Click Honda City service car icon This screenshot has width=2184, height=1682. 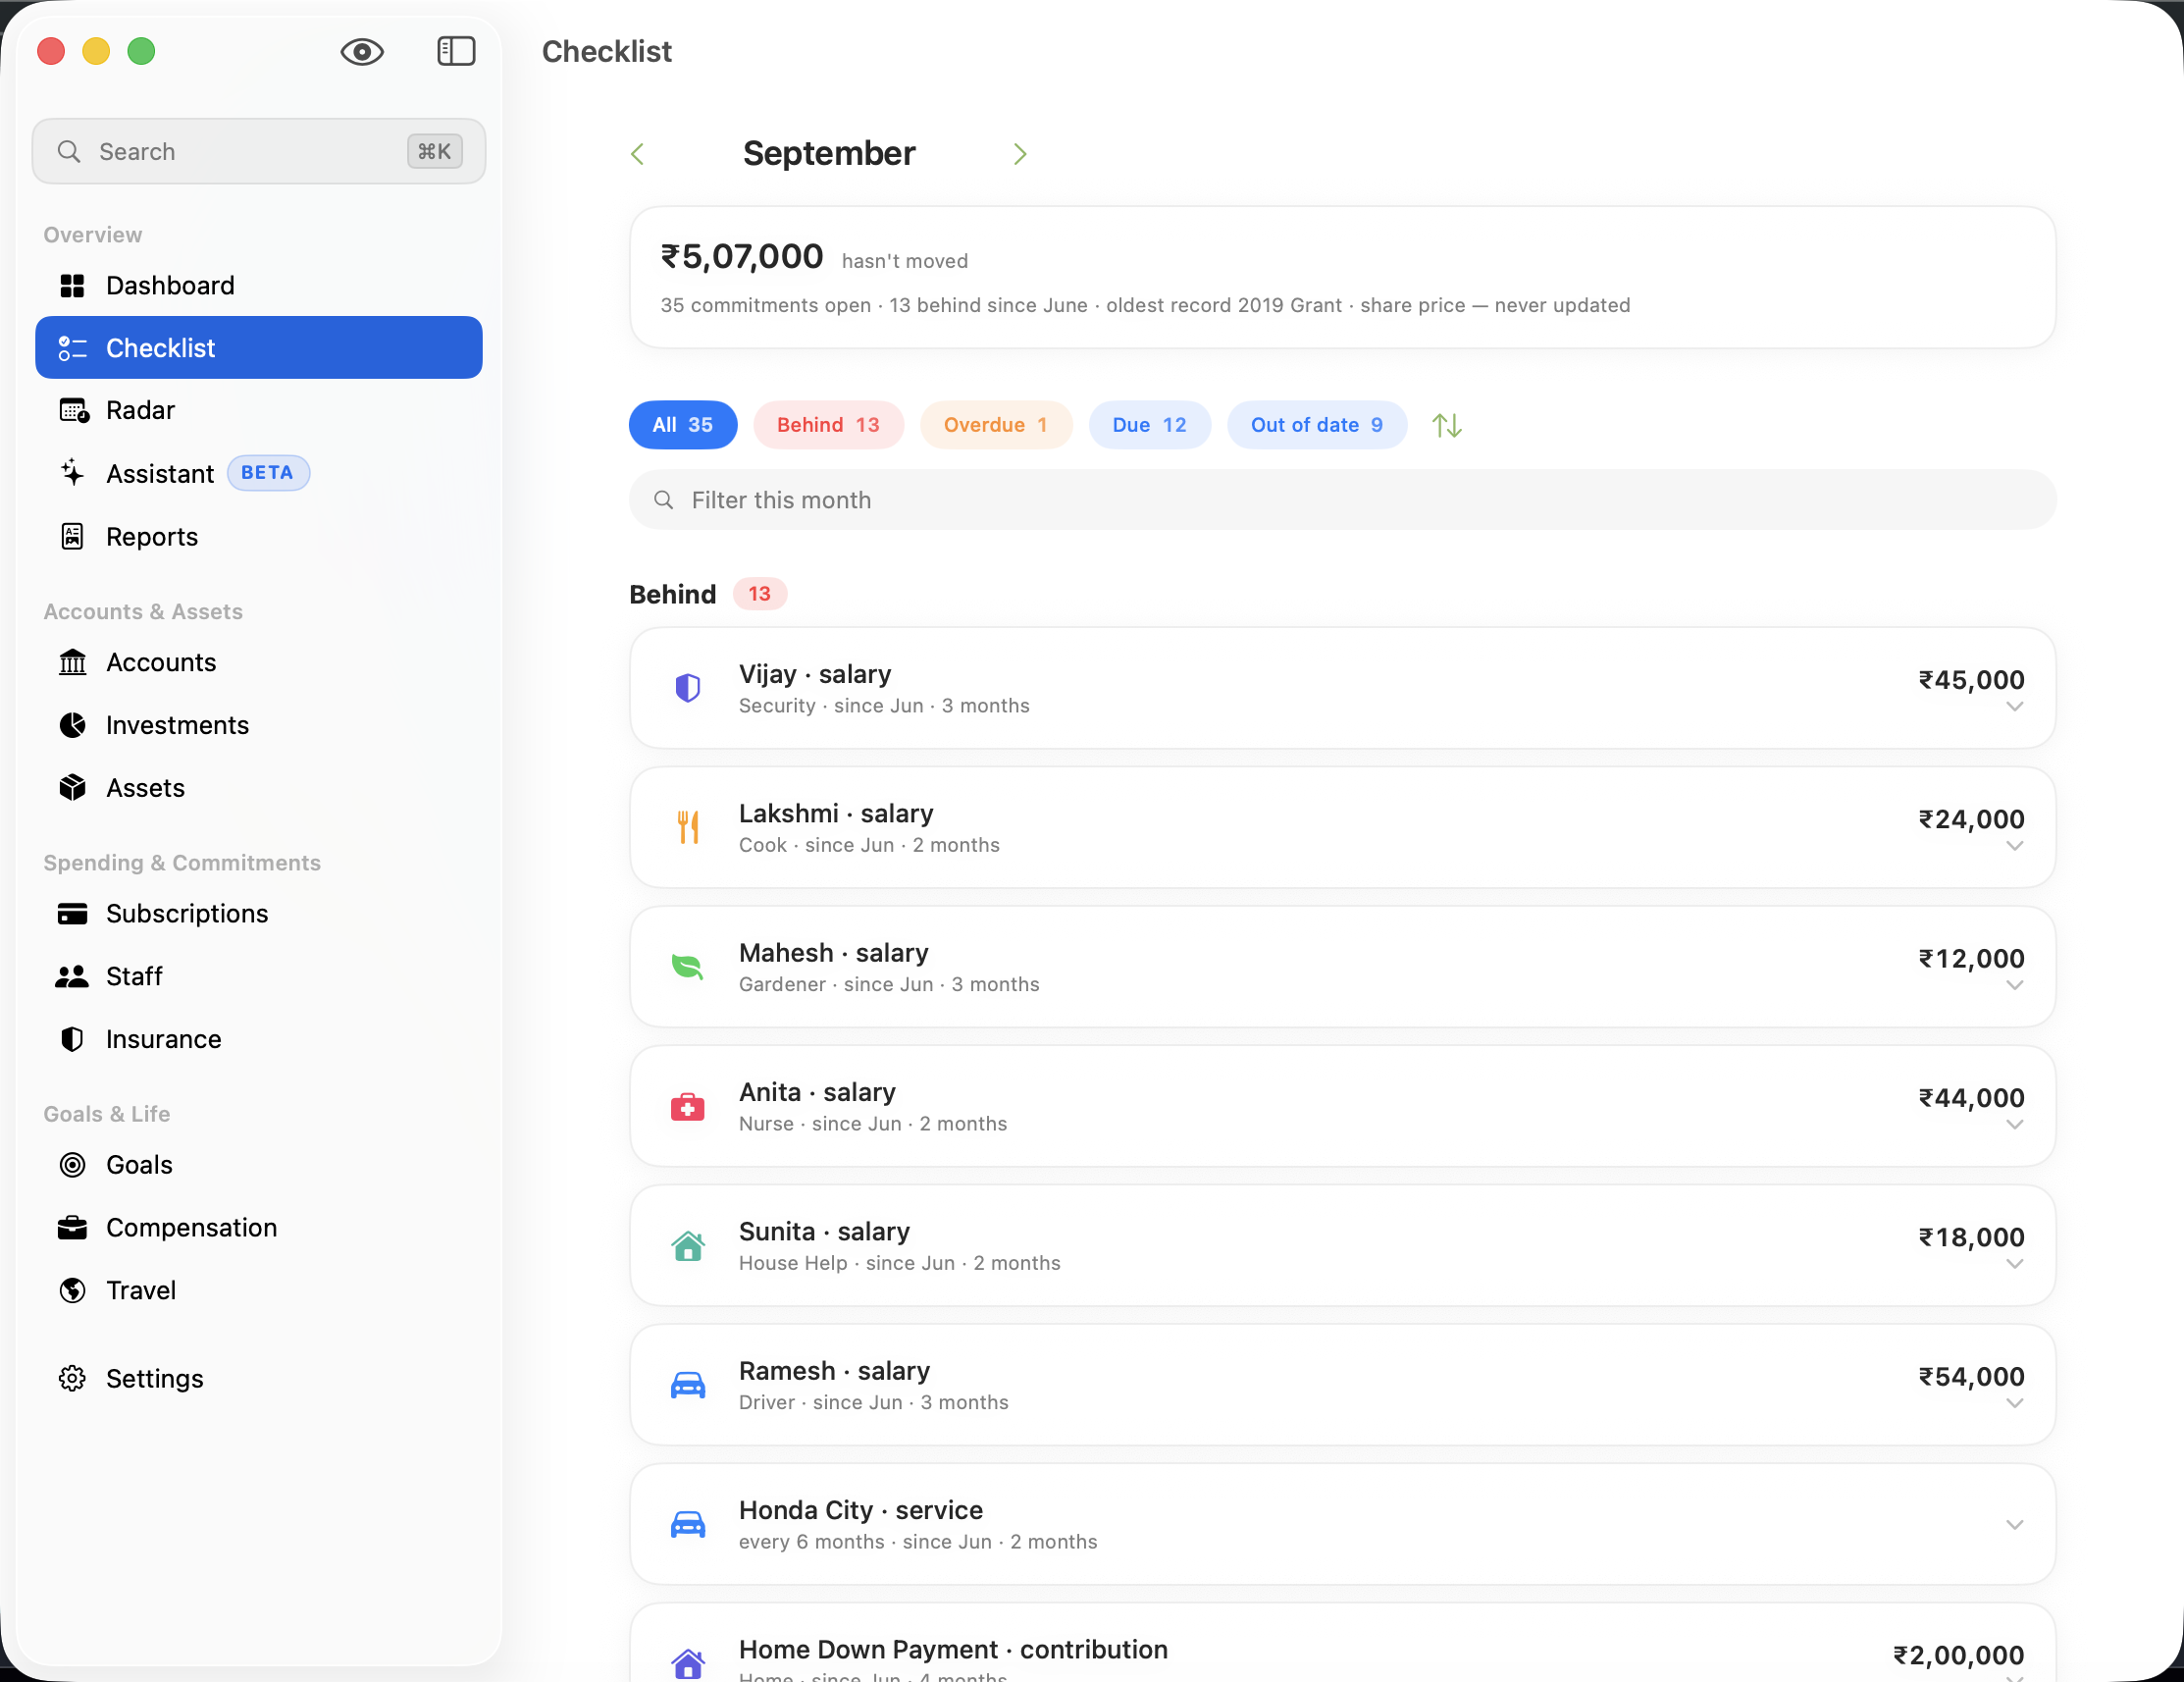point(688,1525)
